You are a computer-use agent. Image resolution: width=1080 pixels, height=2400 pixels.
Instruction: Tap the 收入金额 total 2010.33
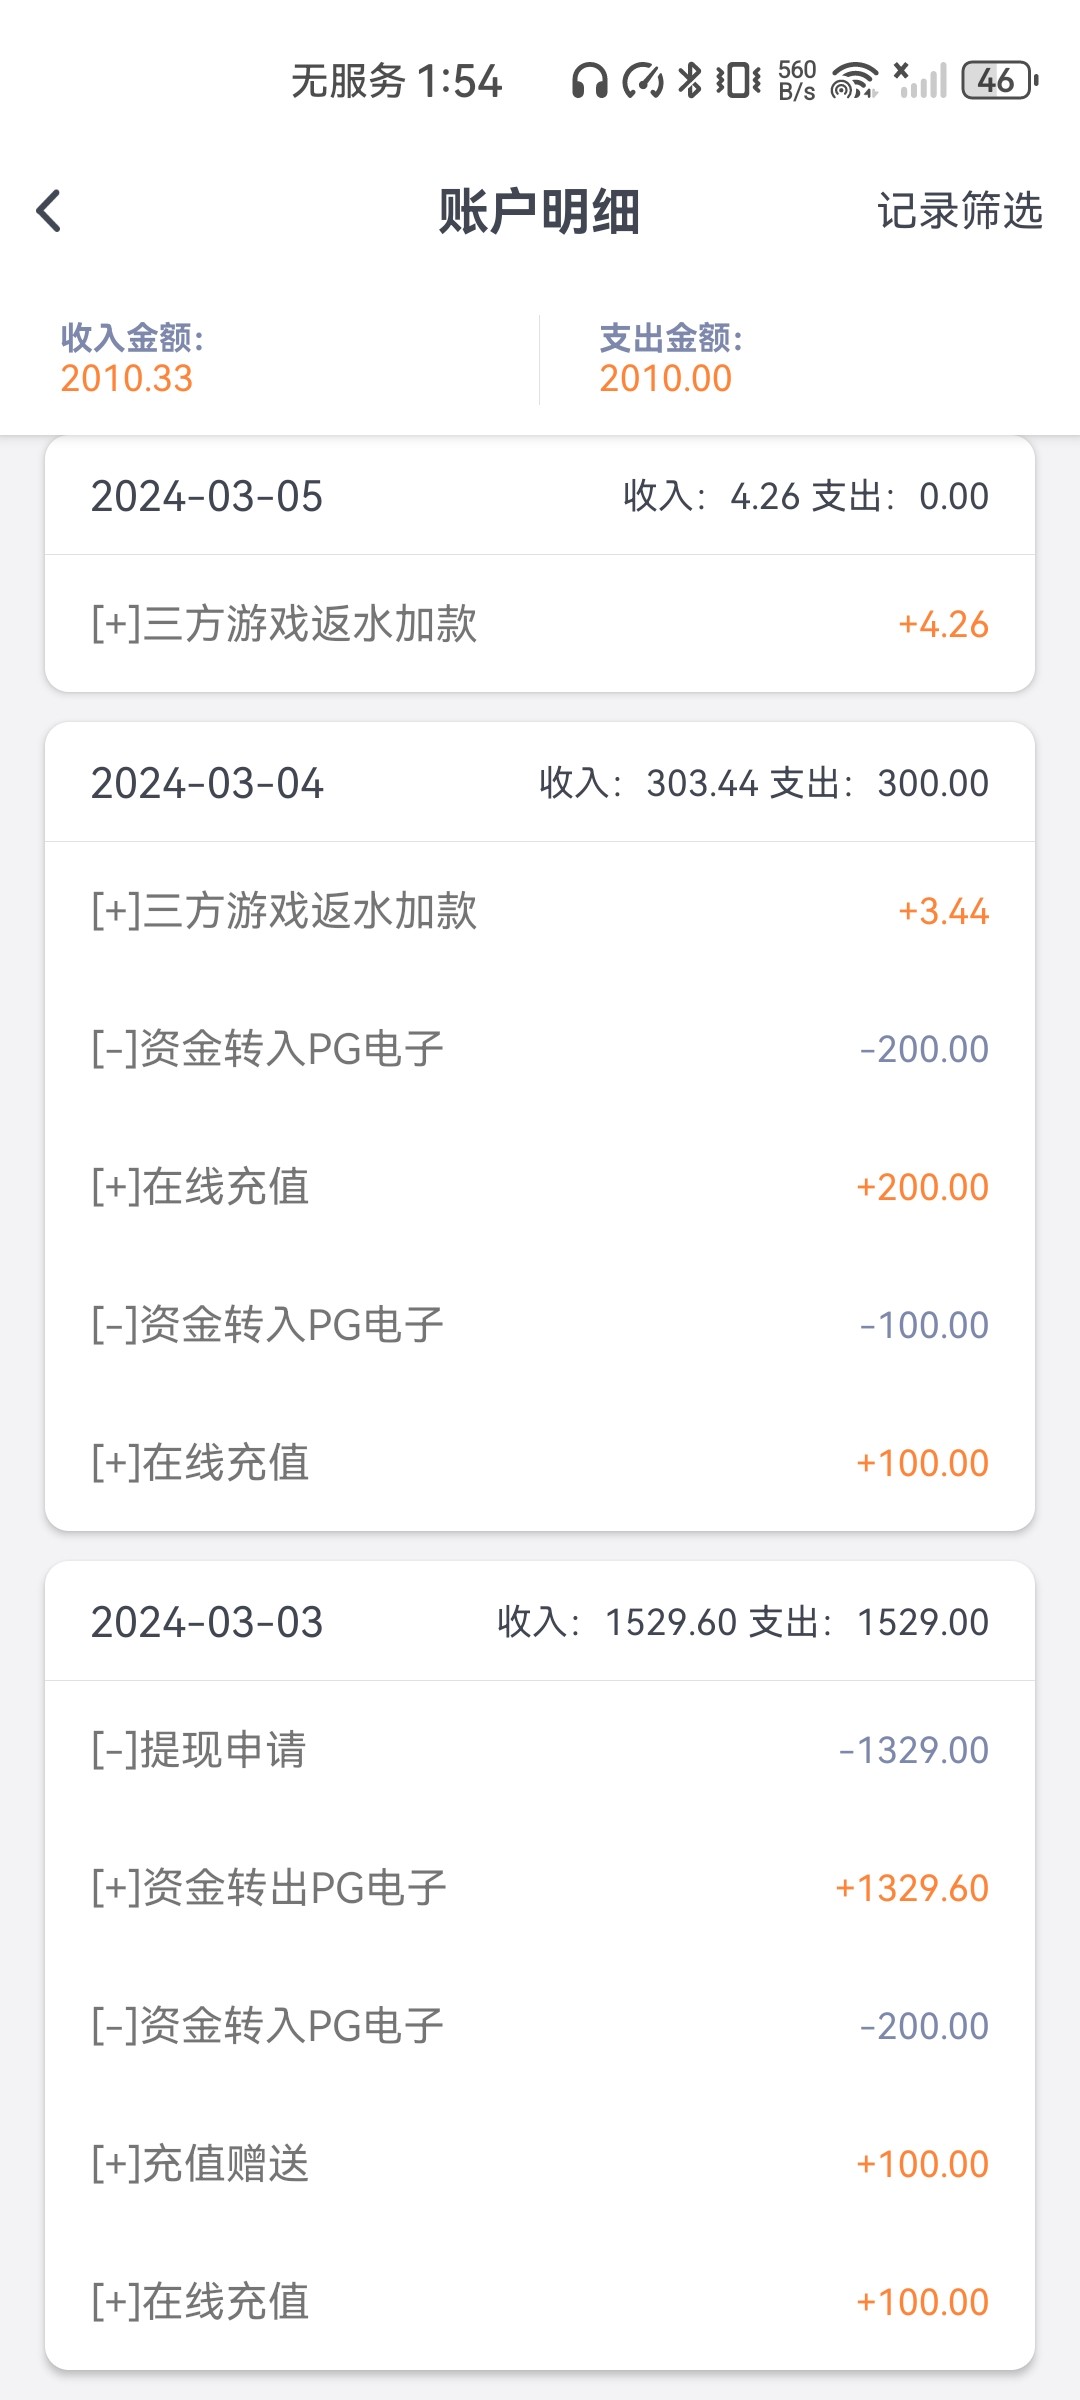[127, 378]
